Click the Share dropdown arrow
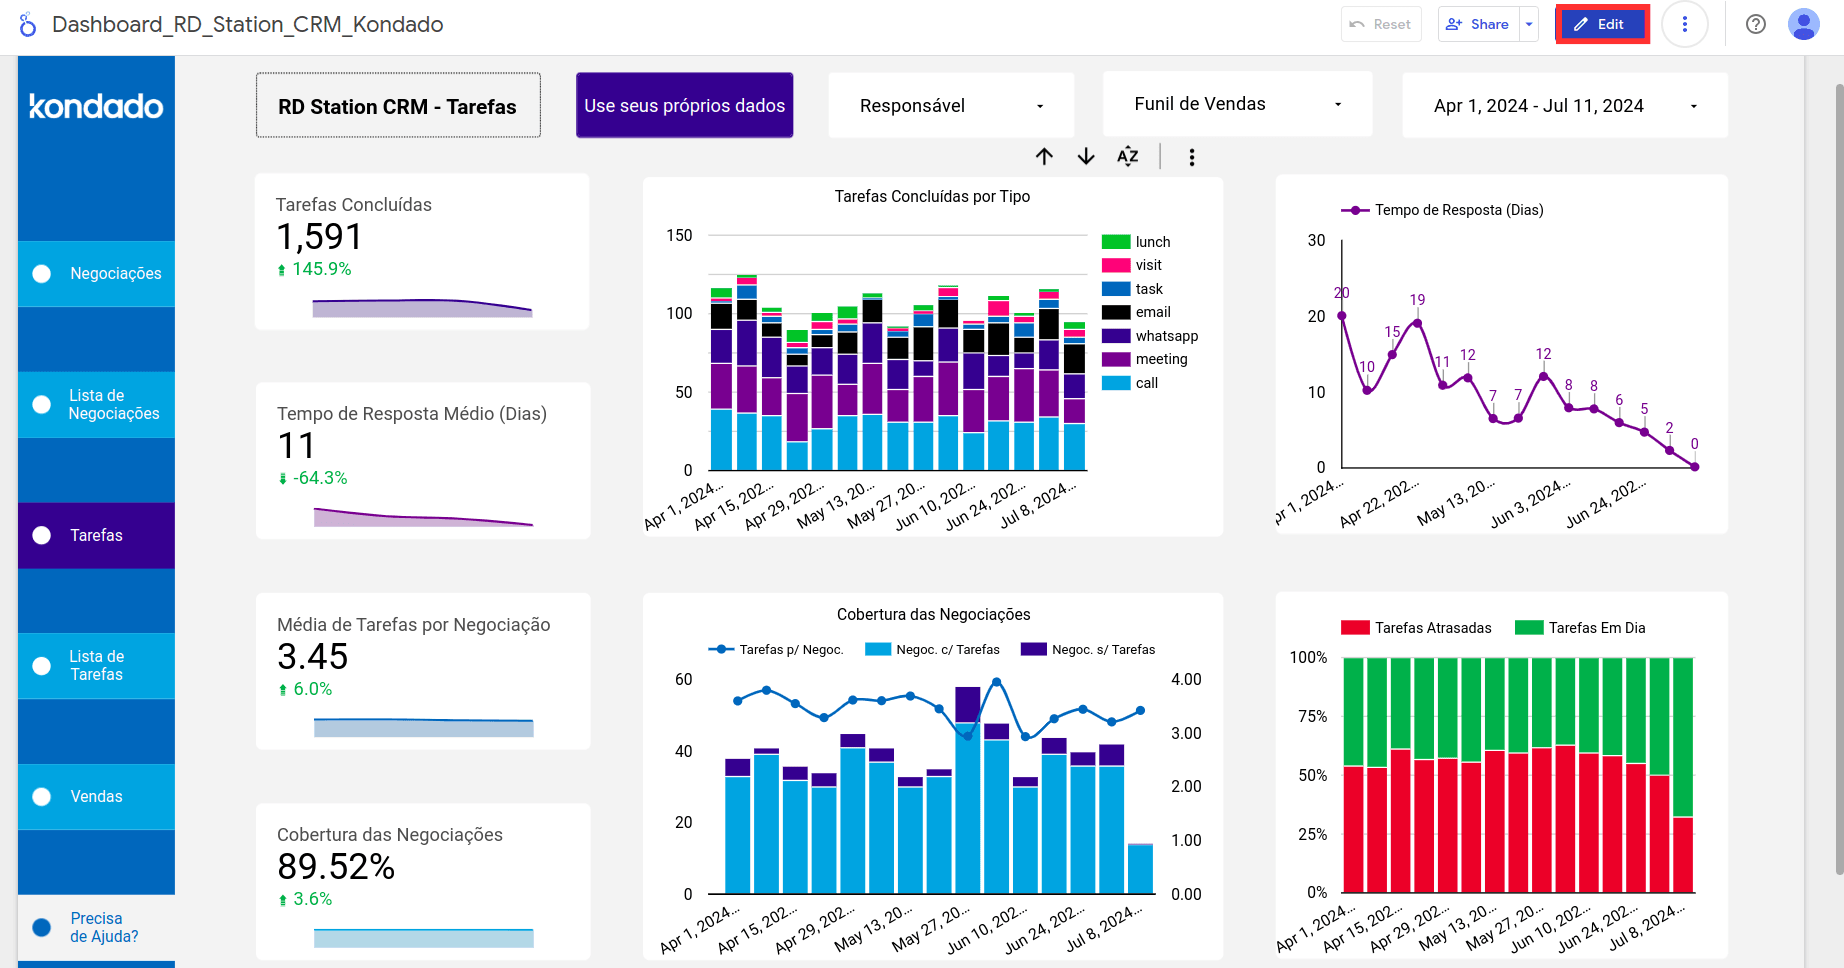This screenshot has height=968, width=1844. [x=1528, y=25]
